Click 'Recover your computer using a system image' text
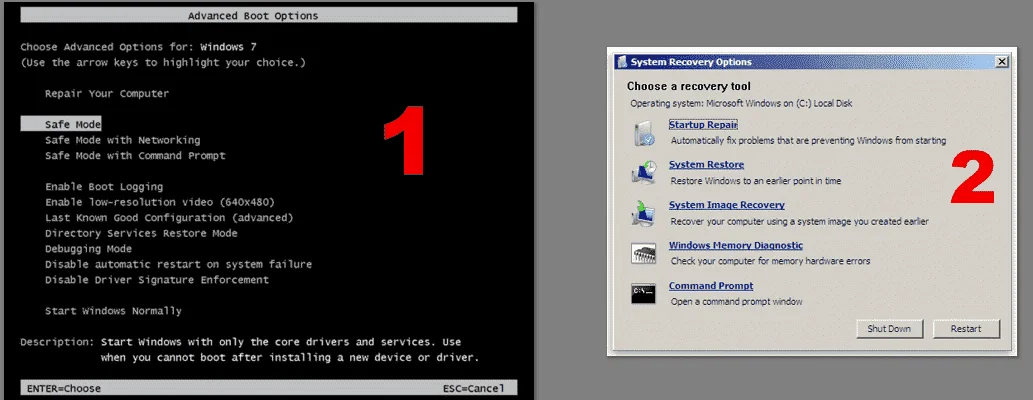Image resolution: width=1033 pixels, height=400 pixels. tap(800, 221)
